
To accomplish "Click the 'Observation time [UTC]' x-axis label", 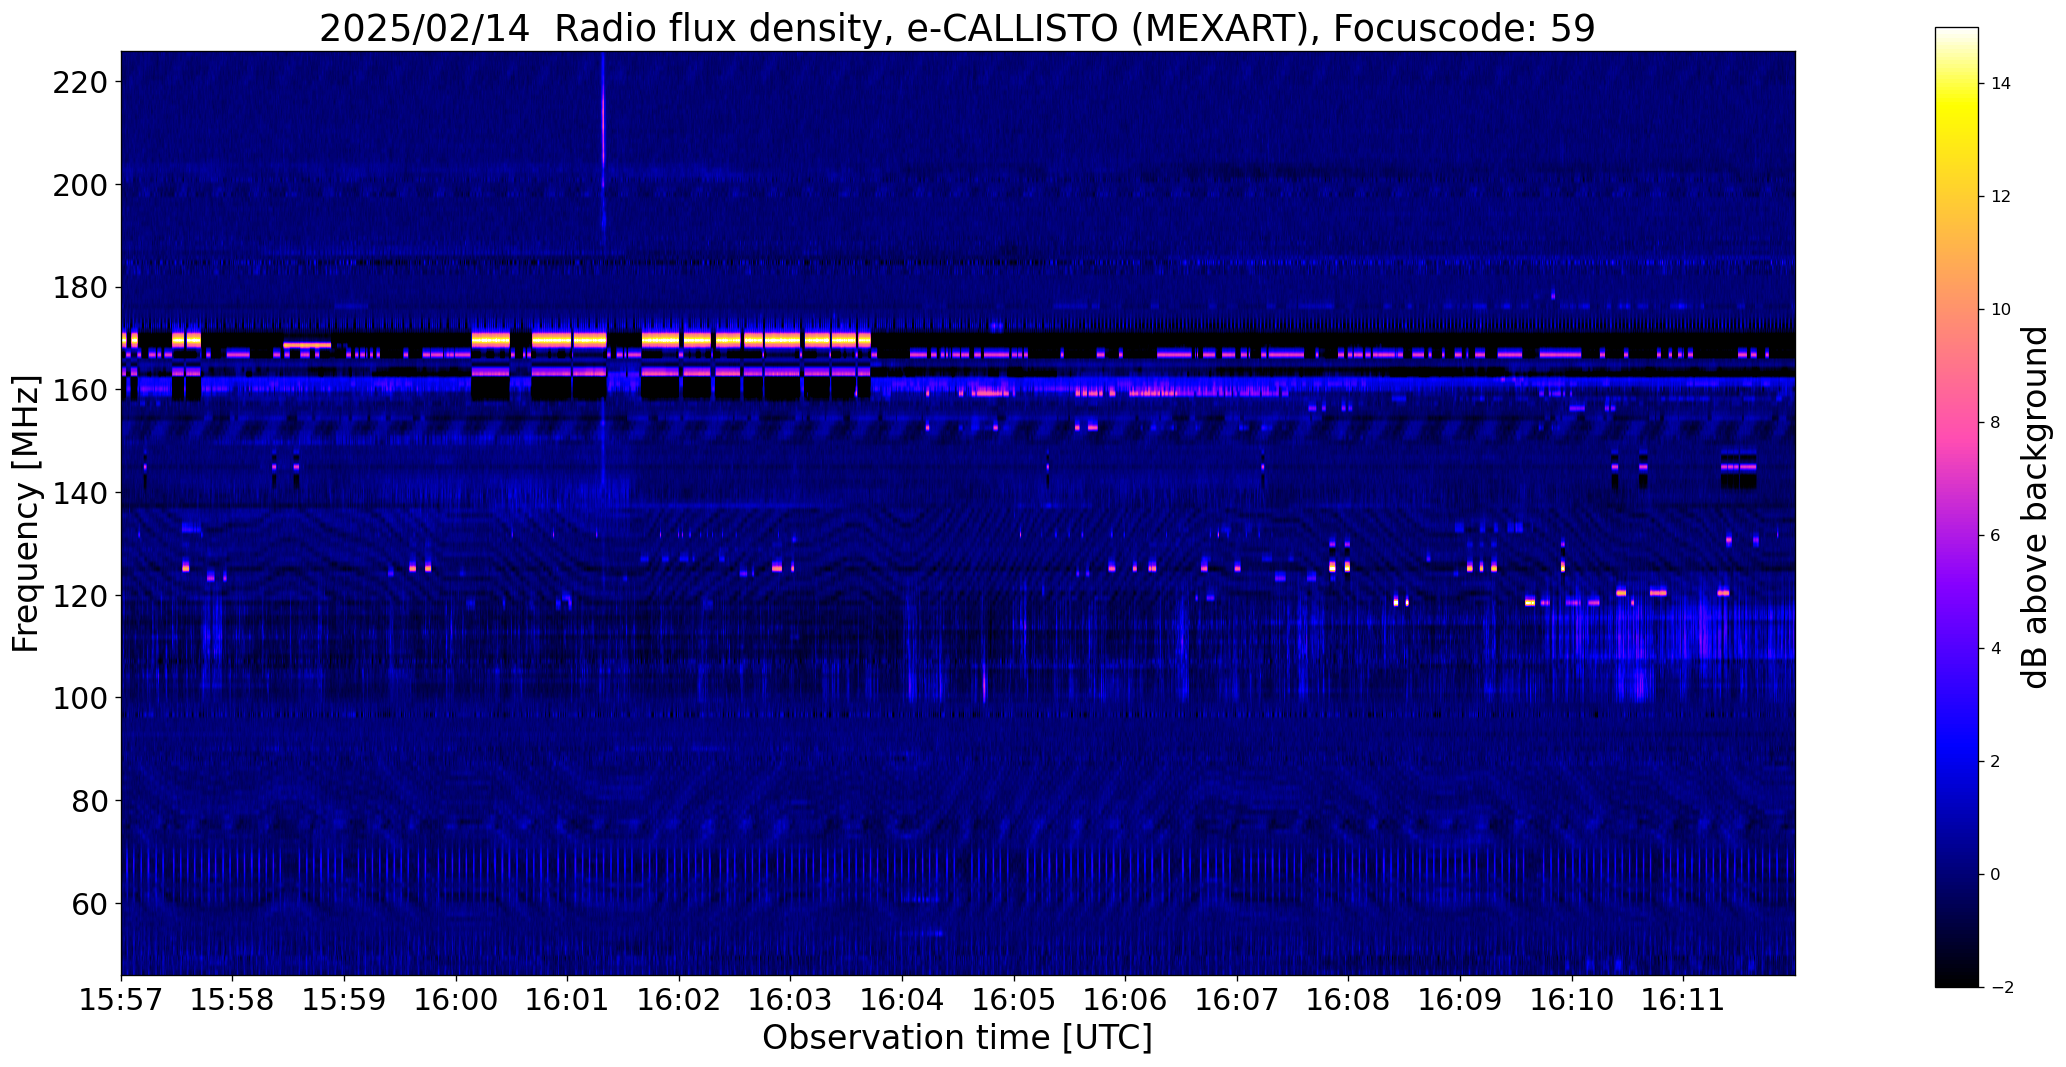I will 957,1038.
